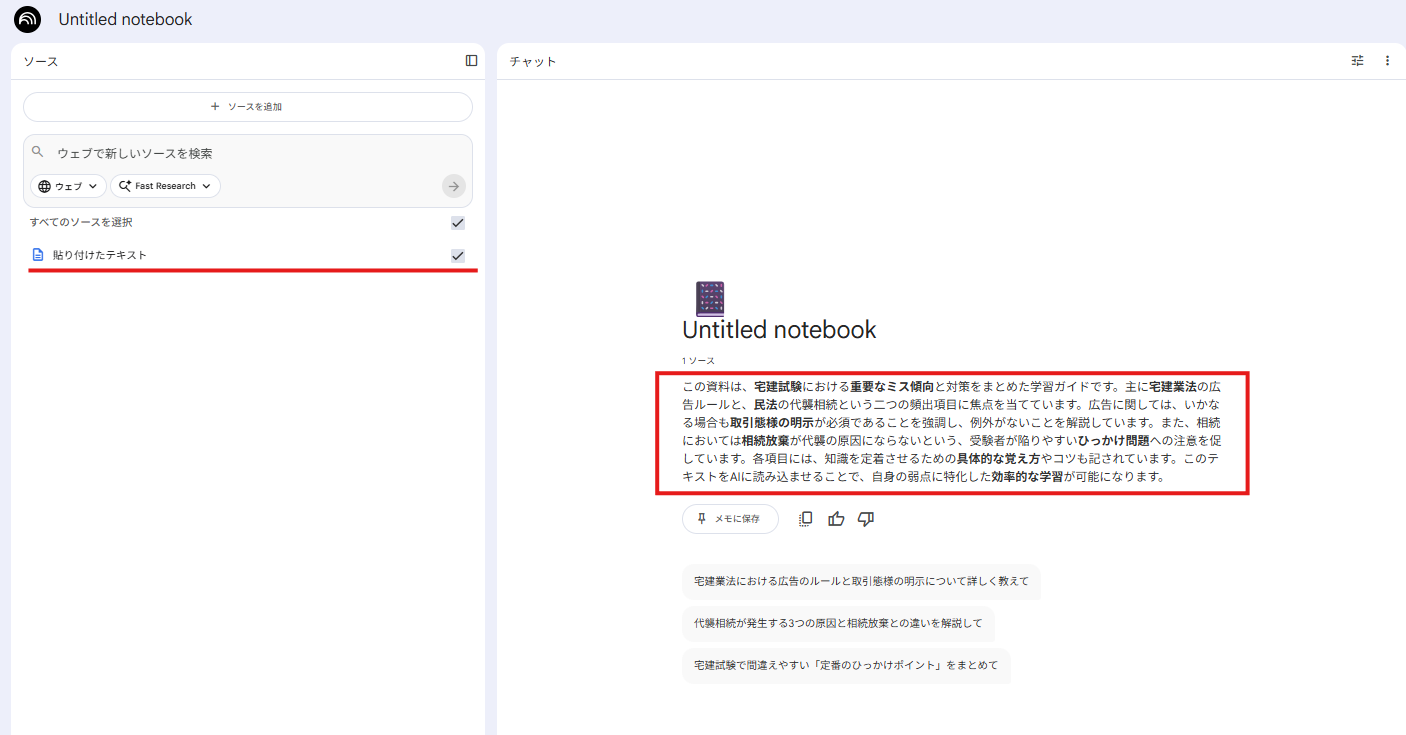Click the Untitled notebook title in header
The height and width of the screenshot is (735, 1406).
(x=125, y=19)
